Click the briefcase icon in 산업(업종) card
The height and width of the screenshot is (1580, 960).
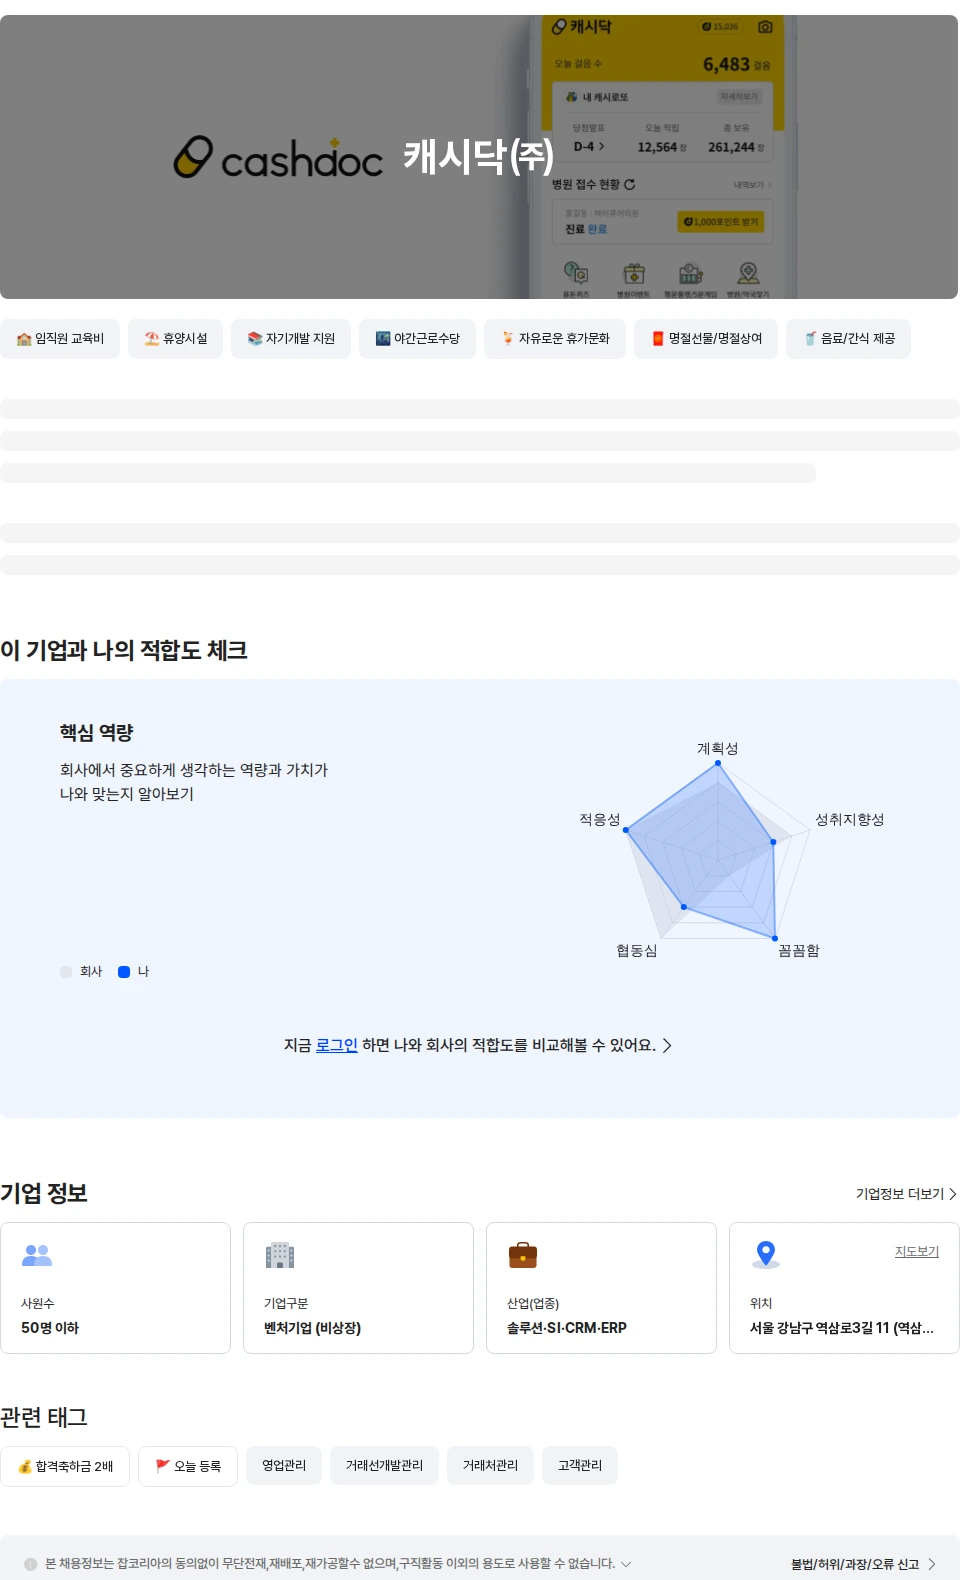click(x=523, y=1254)
